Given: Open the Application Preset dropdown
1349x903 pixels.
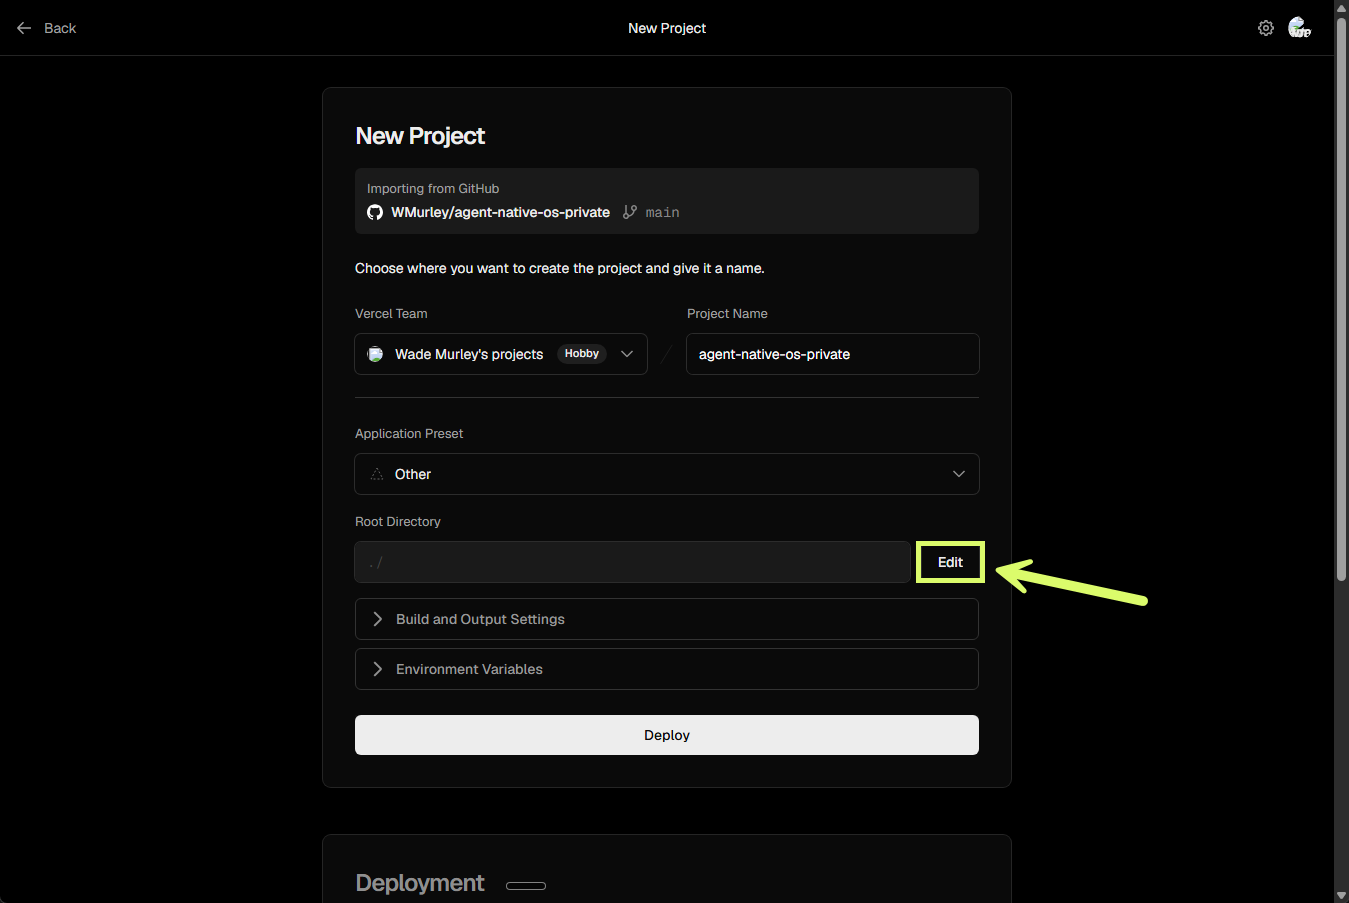Looking at the screenshot, I should coord(667,474).
